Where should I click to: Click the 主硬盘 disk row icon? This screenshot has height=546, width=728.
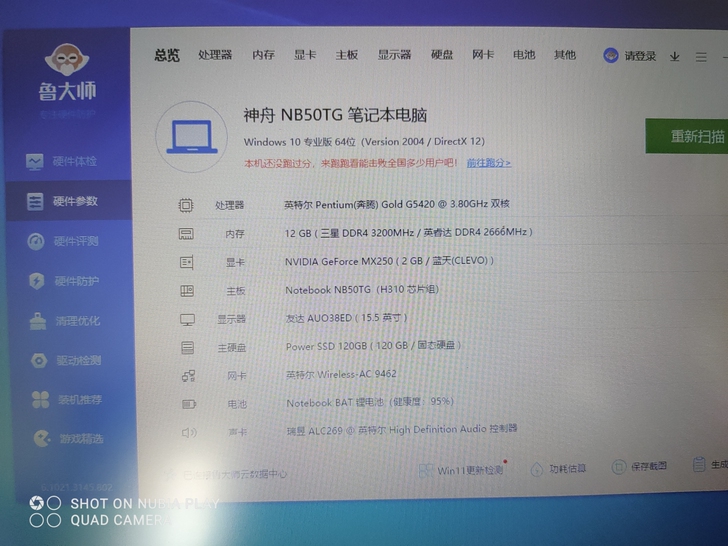coord(188,348)
